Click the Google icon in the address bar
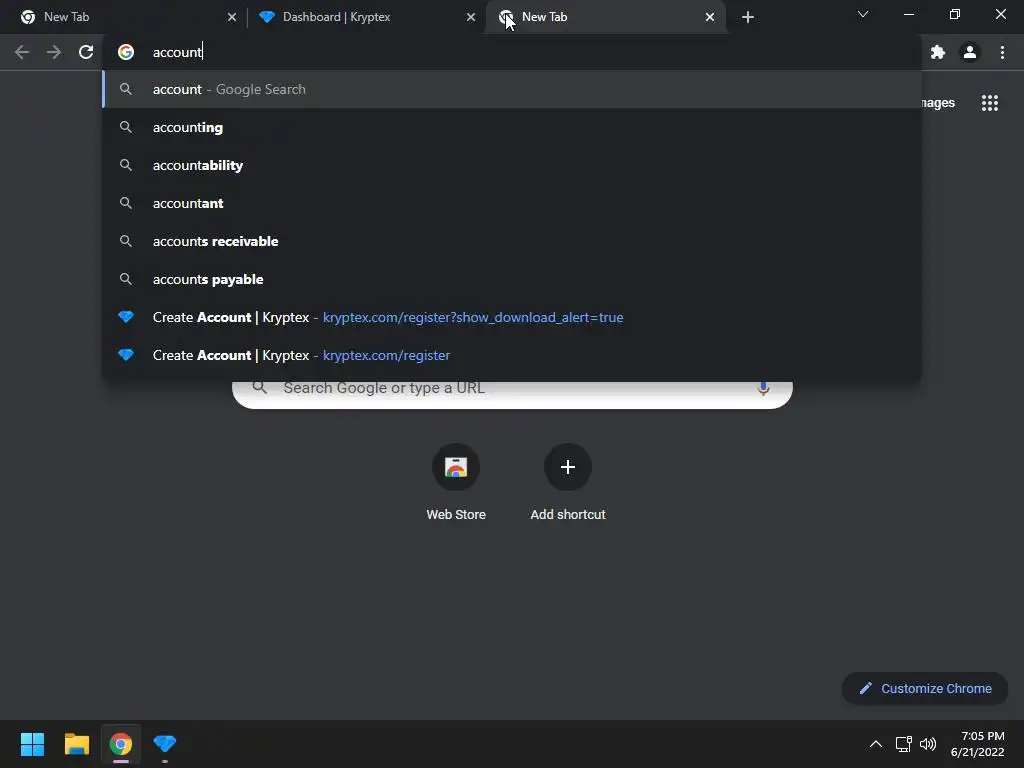This screenshot has width=1024, height=768. point(126,52)
